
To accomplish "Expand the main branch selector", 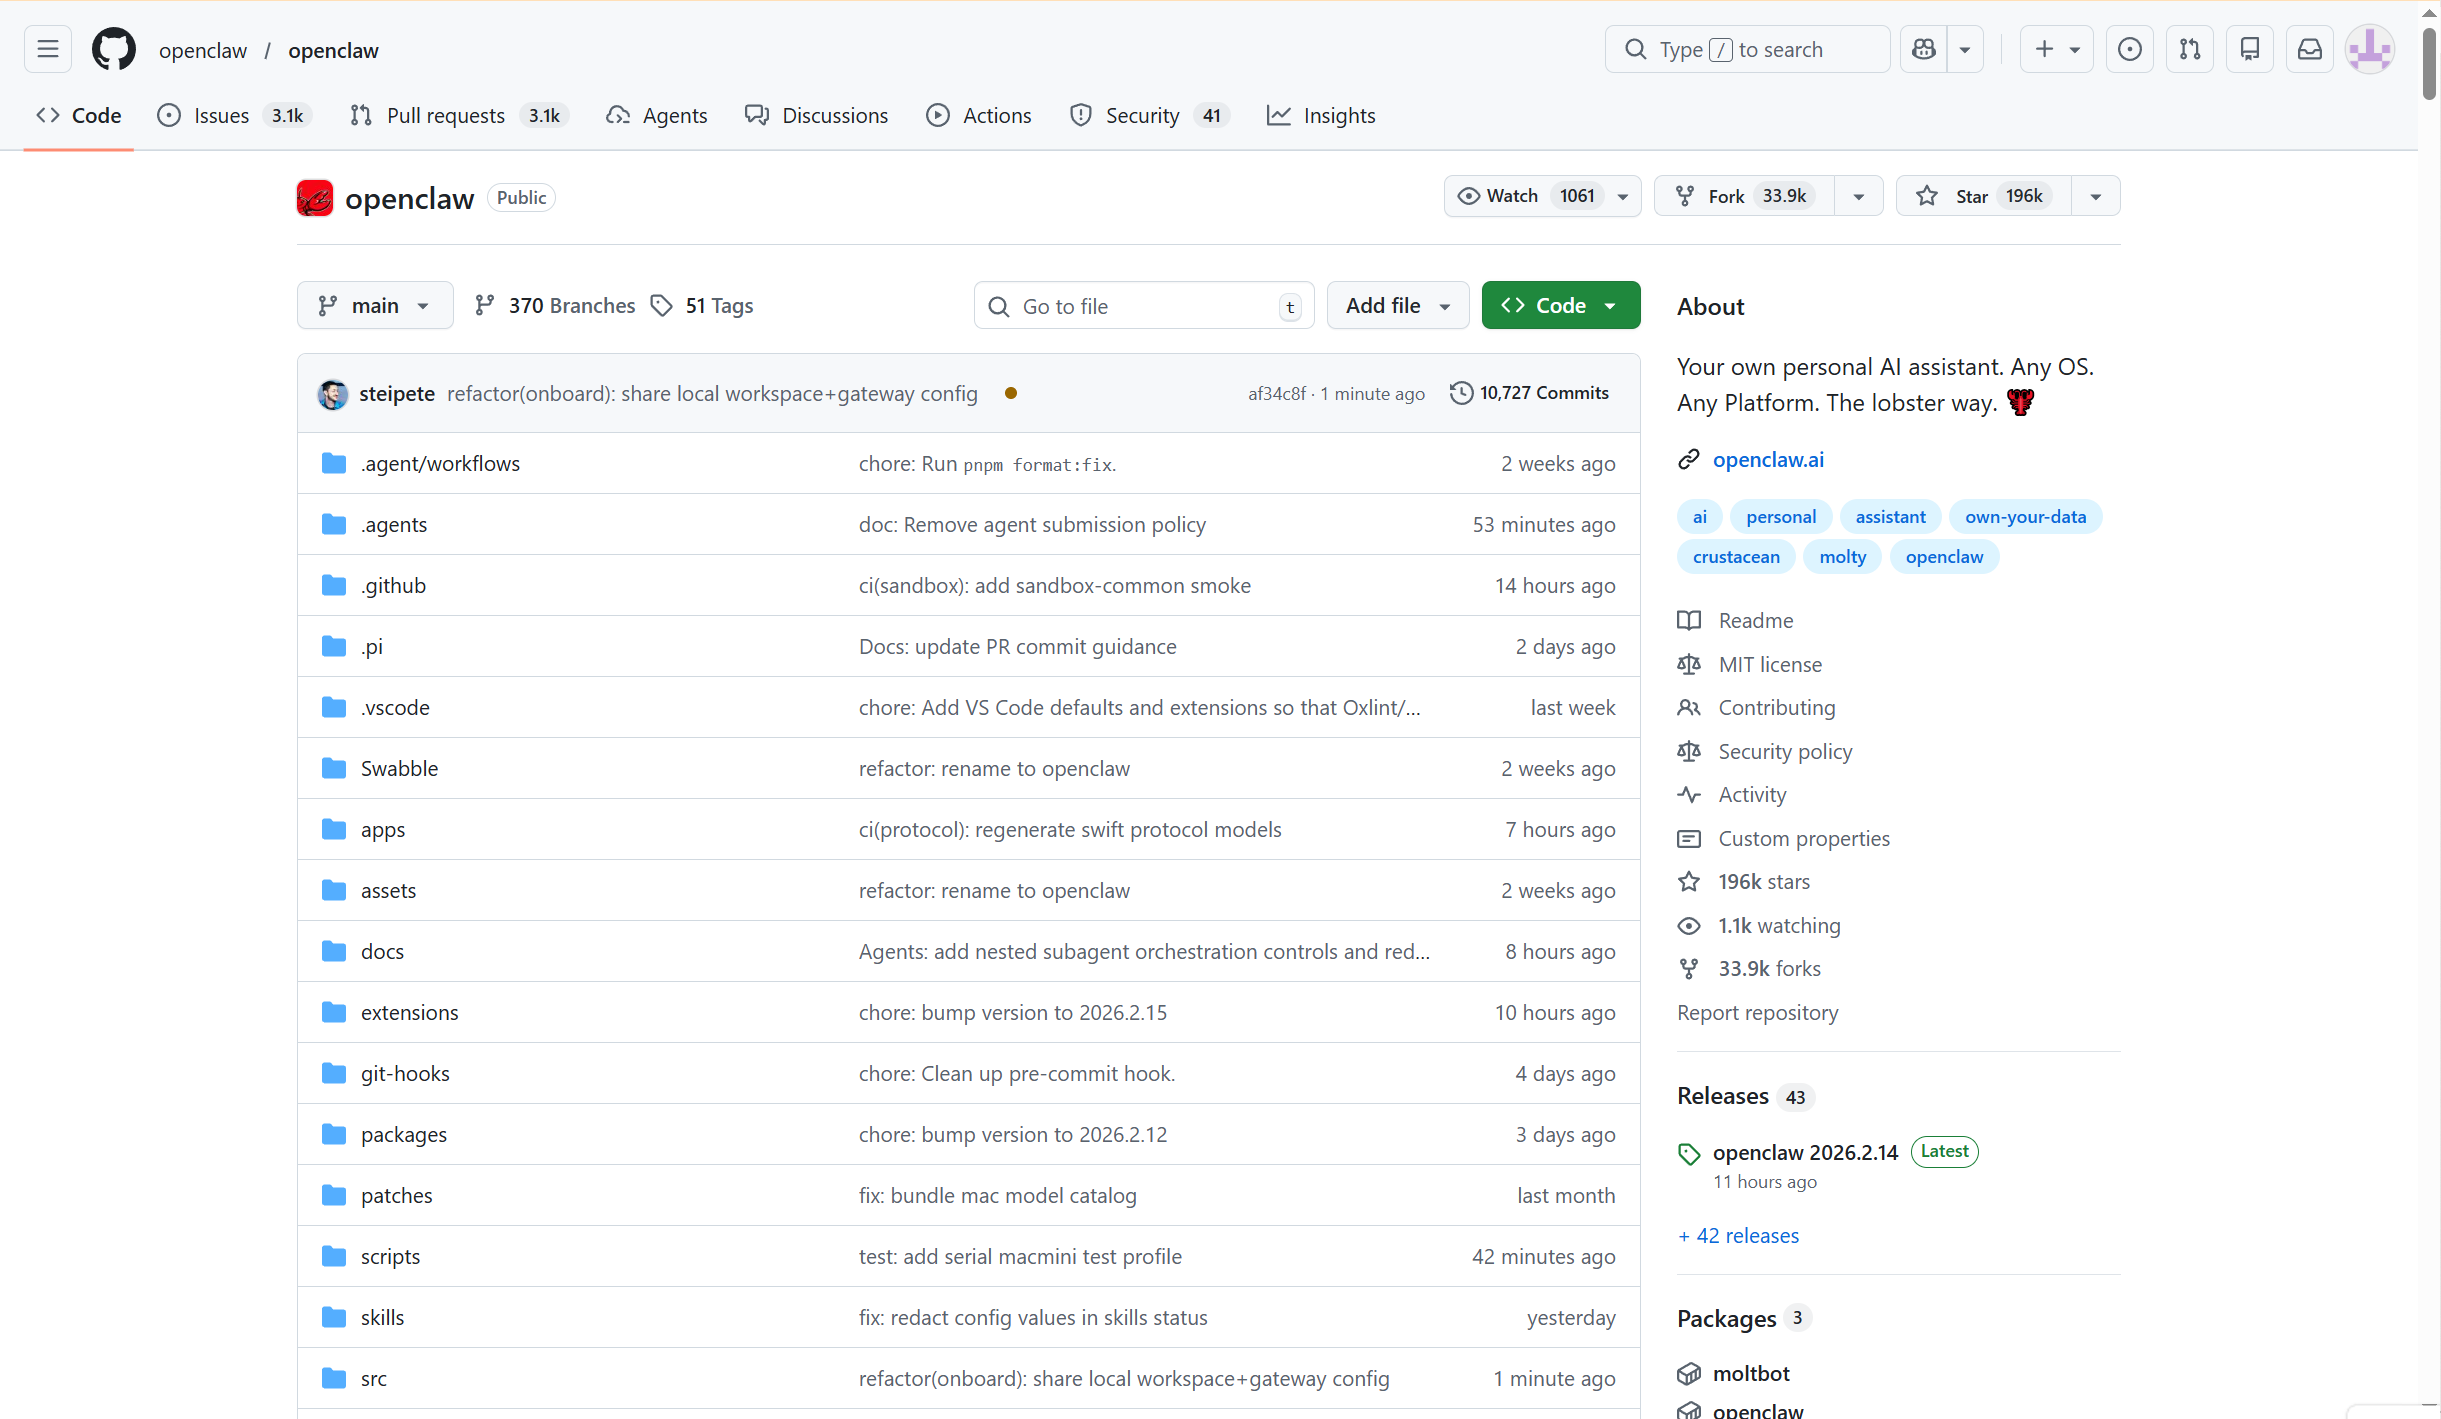I will tap(375, 305).
